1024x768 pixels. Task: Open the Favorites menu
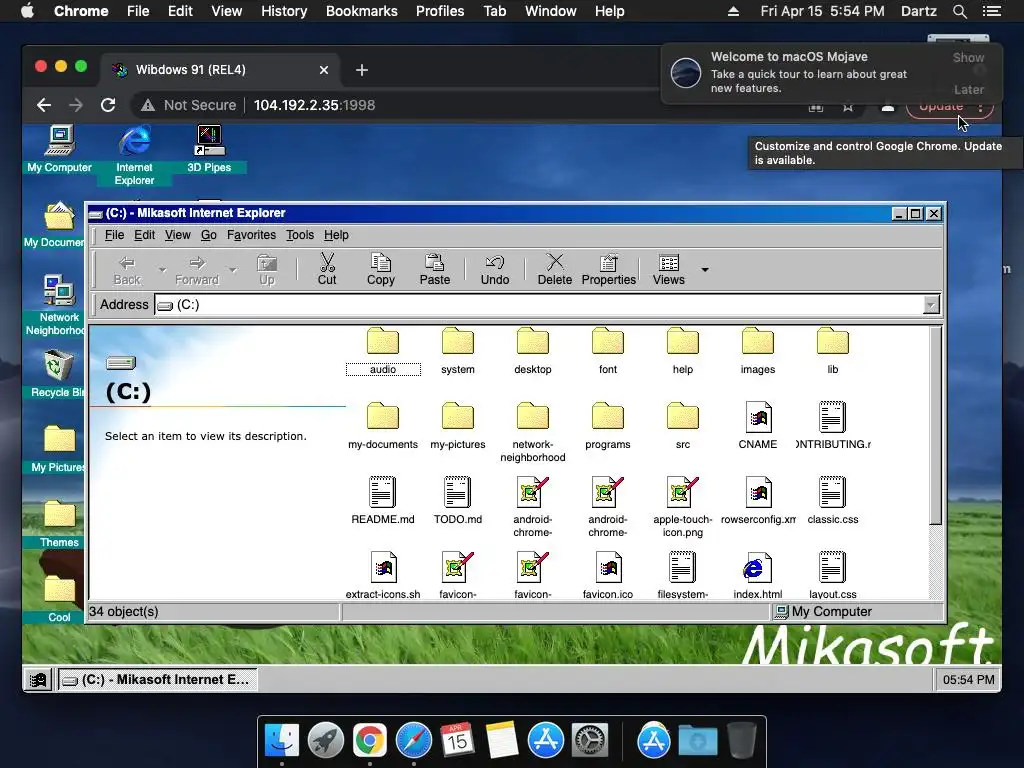pos(251,235)
